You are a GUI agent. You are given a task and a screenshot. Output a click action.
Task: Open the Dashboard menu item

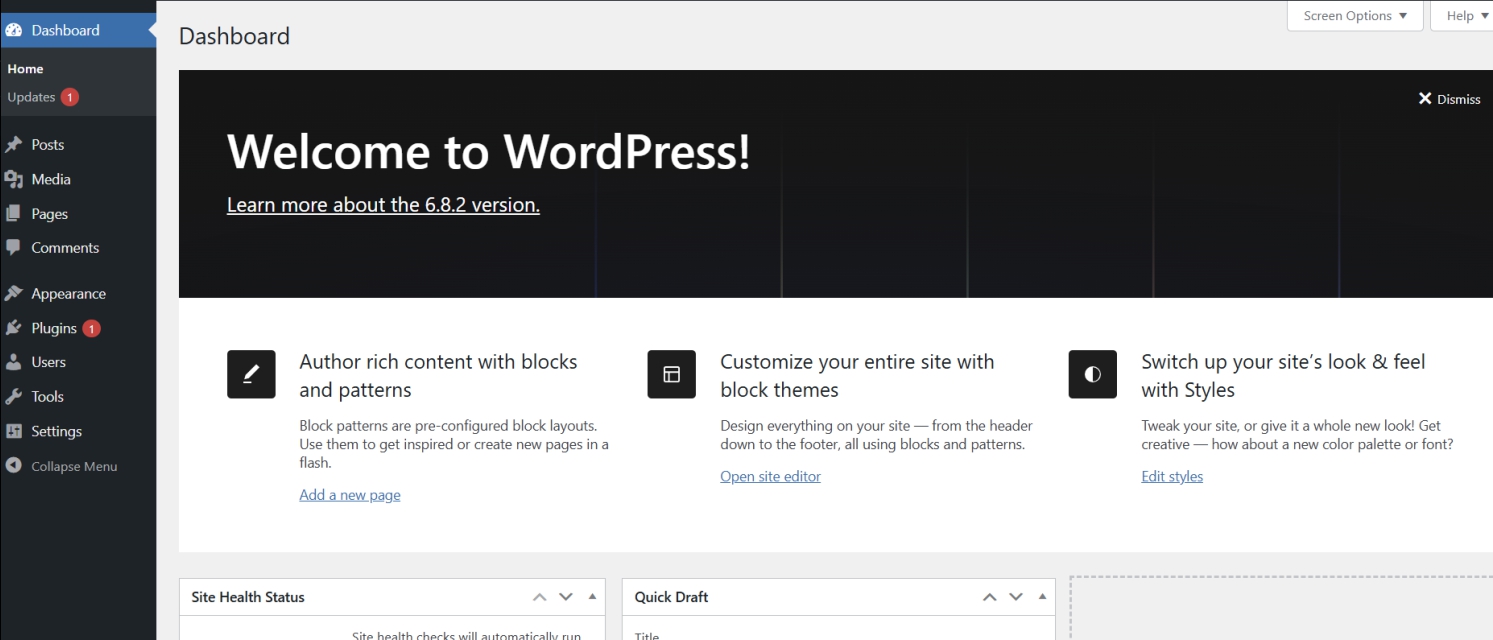click(x=78, y=30)
